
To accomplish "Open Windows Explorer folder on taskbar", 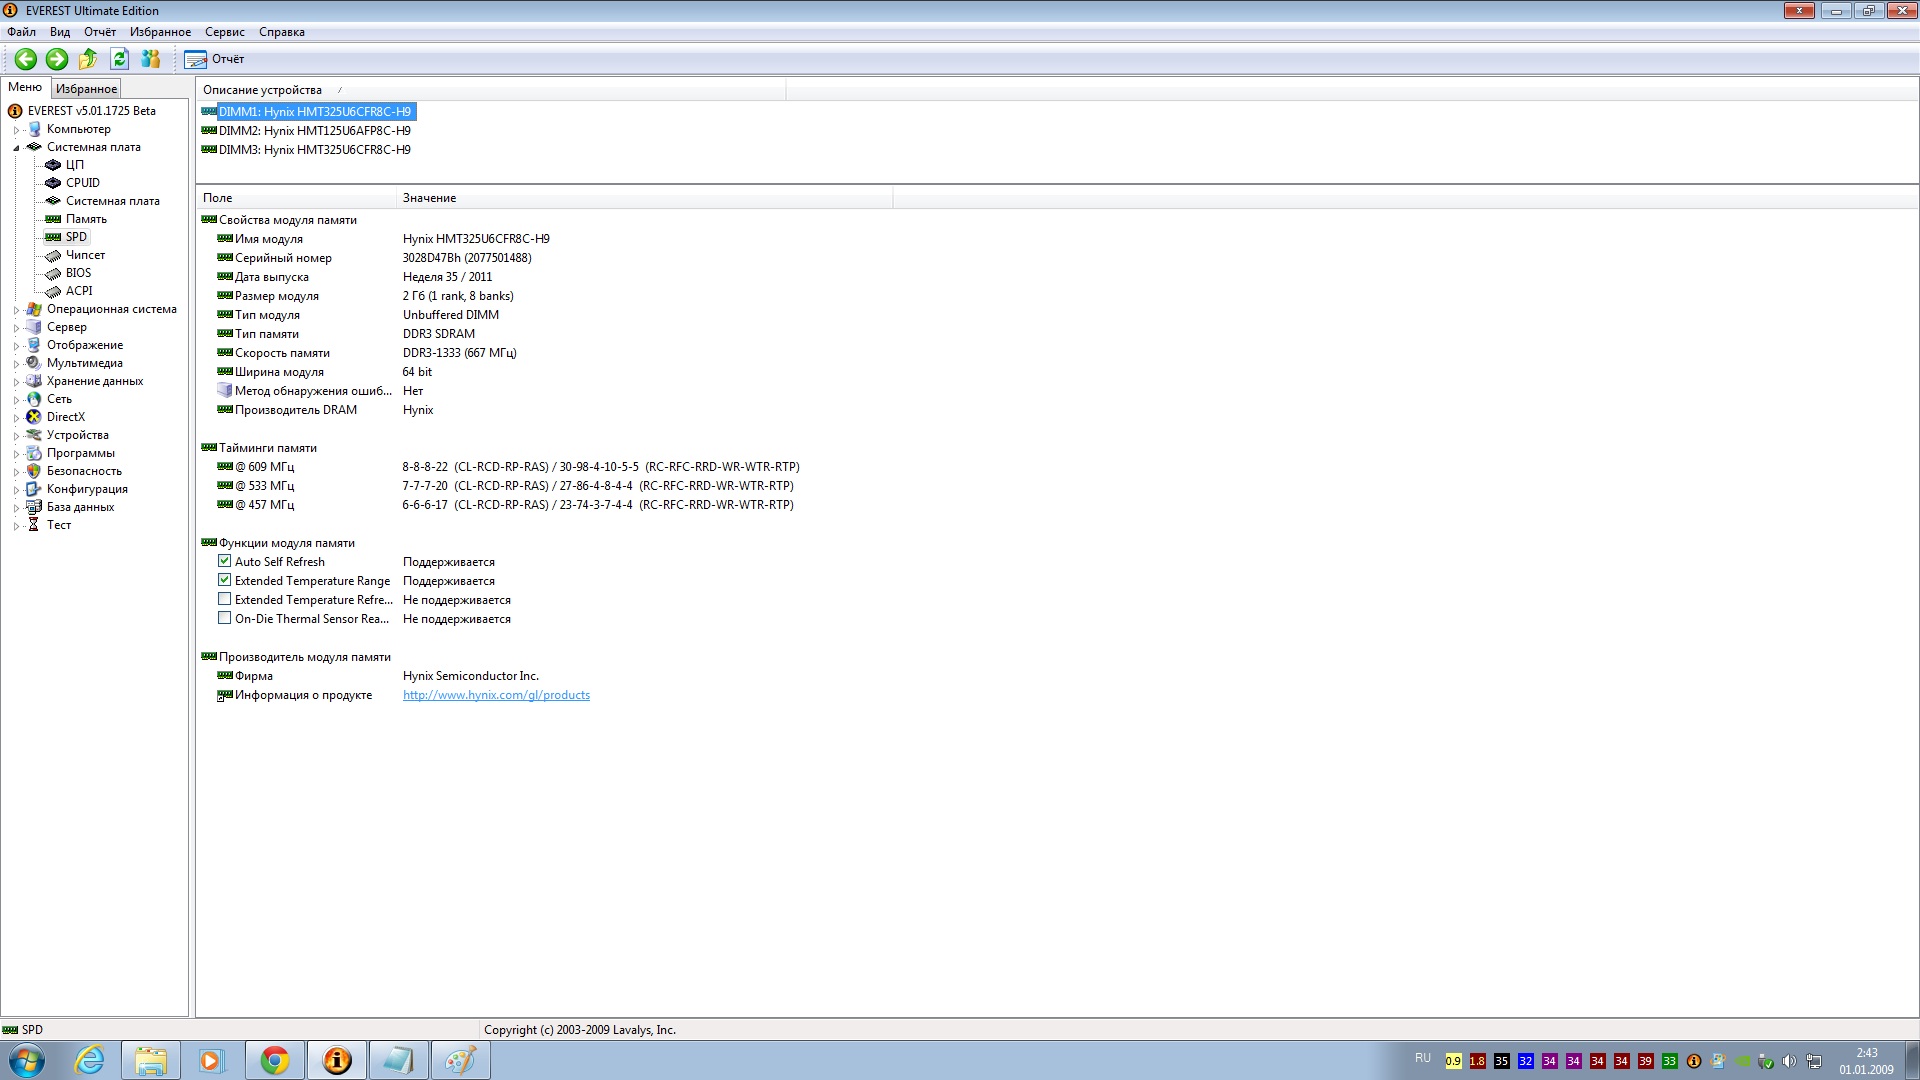I will pyautogui.click(x=151, y=1060).
